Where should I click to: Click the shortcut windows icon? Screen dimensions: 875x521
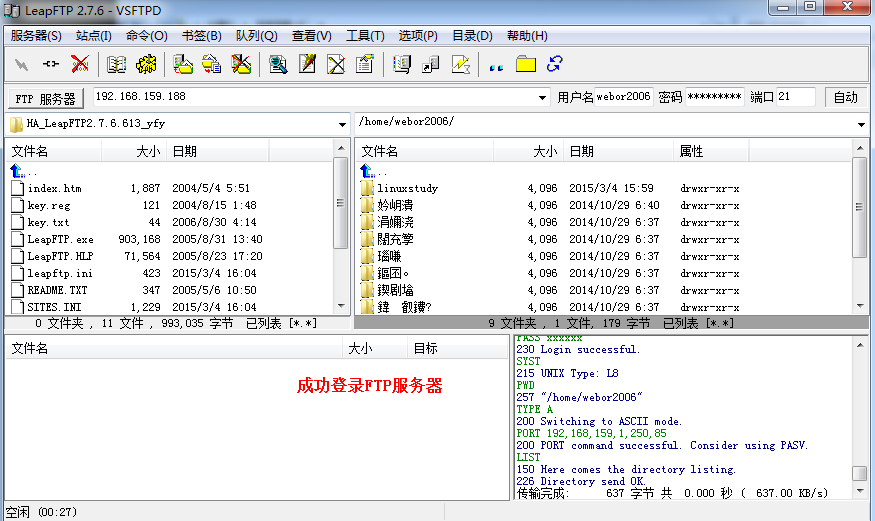click(431, 64)
